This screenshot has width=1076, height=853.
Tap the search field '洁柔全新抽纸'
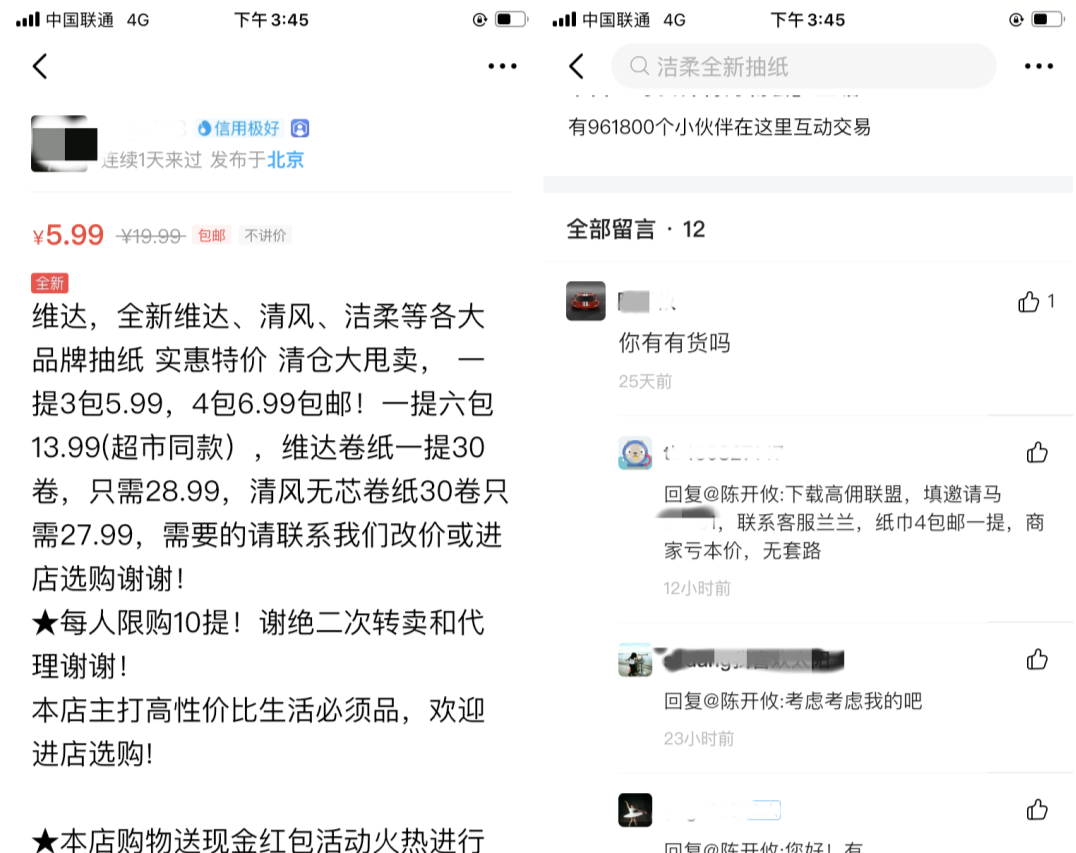[803, 67]
